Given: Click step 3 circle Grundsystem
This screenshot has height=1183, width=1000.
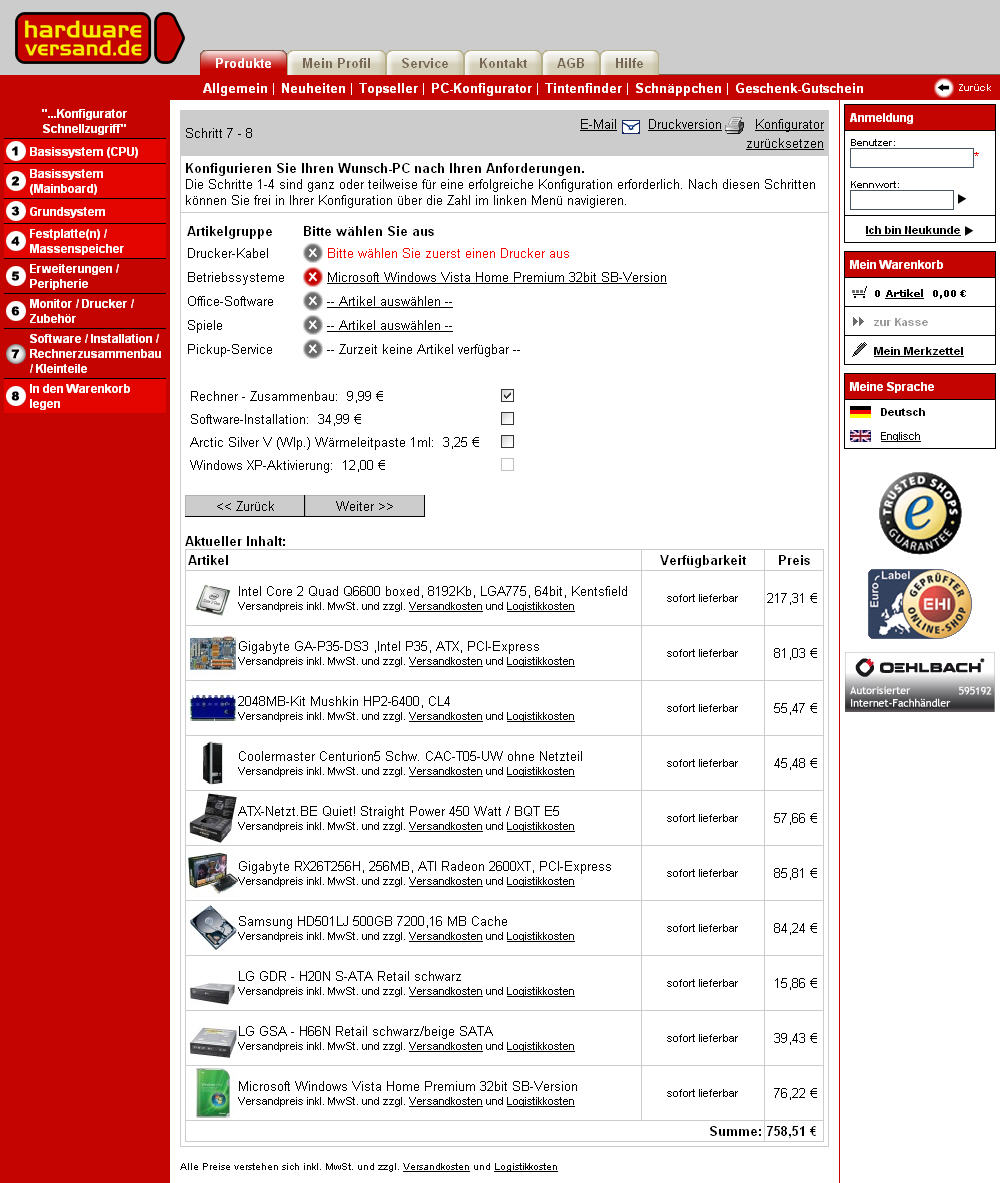Looking at the screenshot, I should click(16, 211).
